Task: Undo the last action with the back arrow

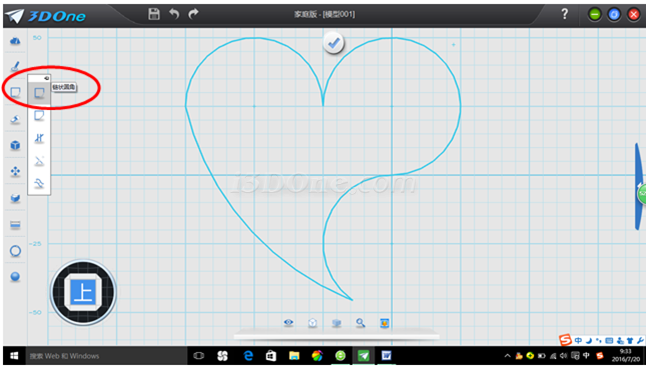Action: 174,14
